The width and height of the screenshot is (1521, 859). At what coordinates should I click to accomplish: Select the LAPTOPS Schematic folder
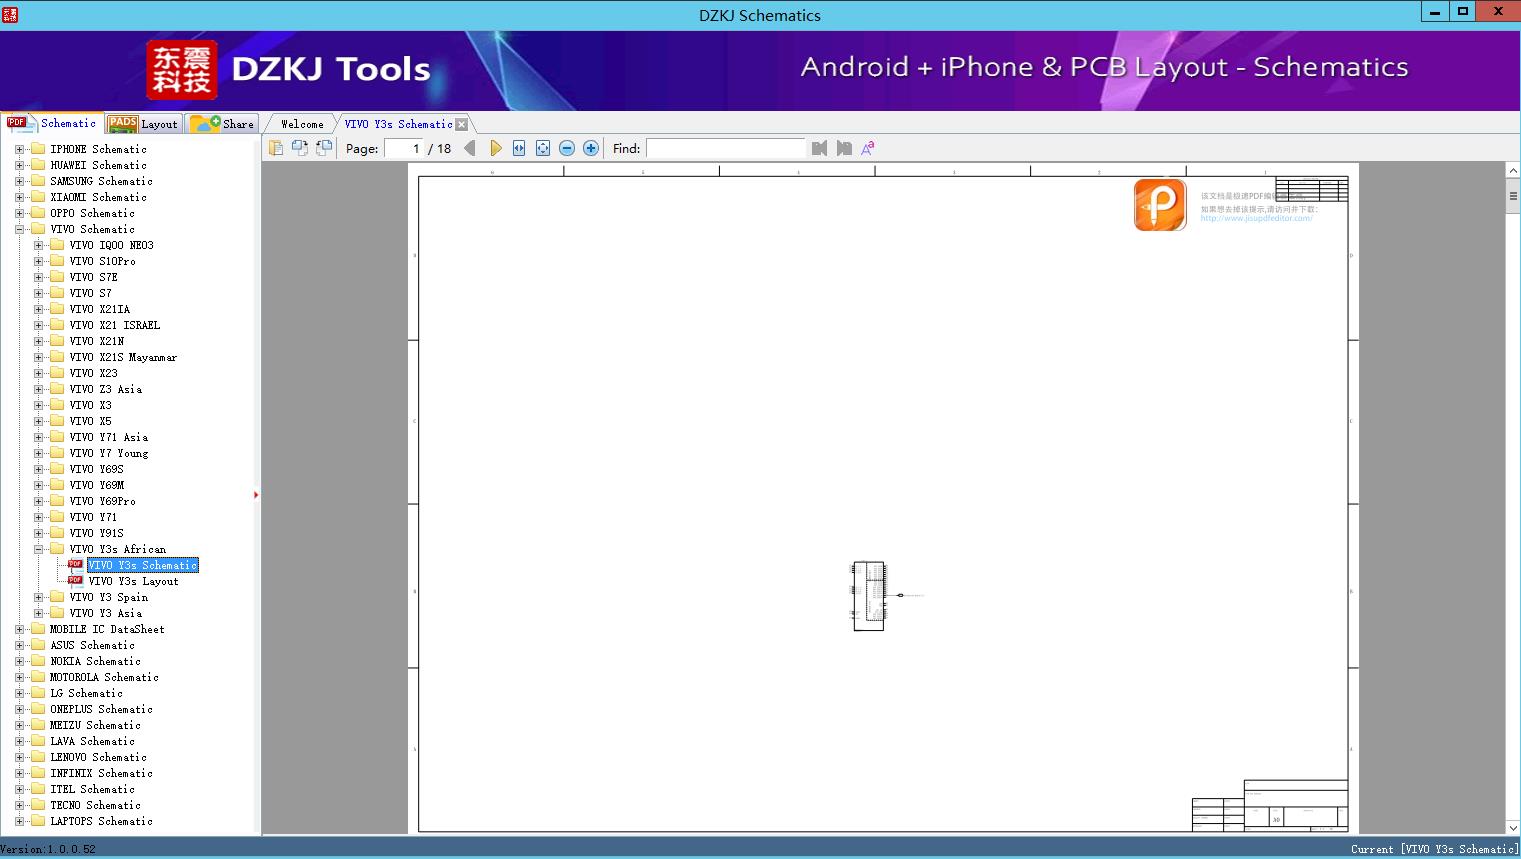[x=101, y=821]
